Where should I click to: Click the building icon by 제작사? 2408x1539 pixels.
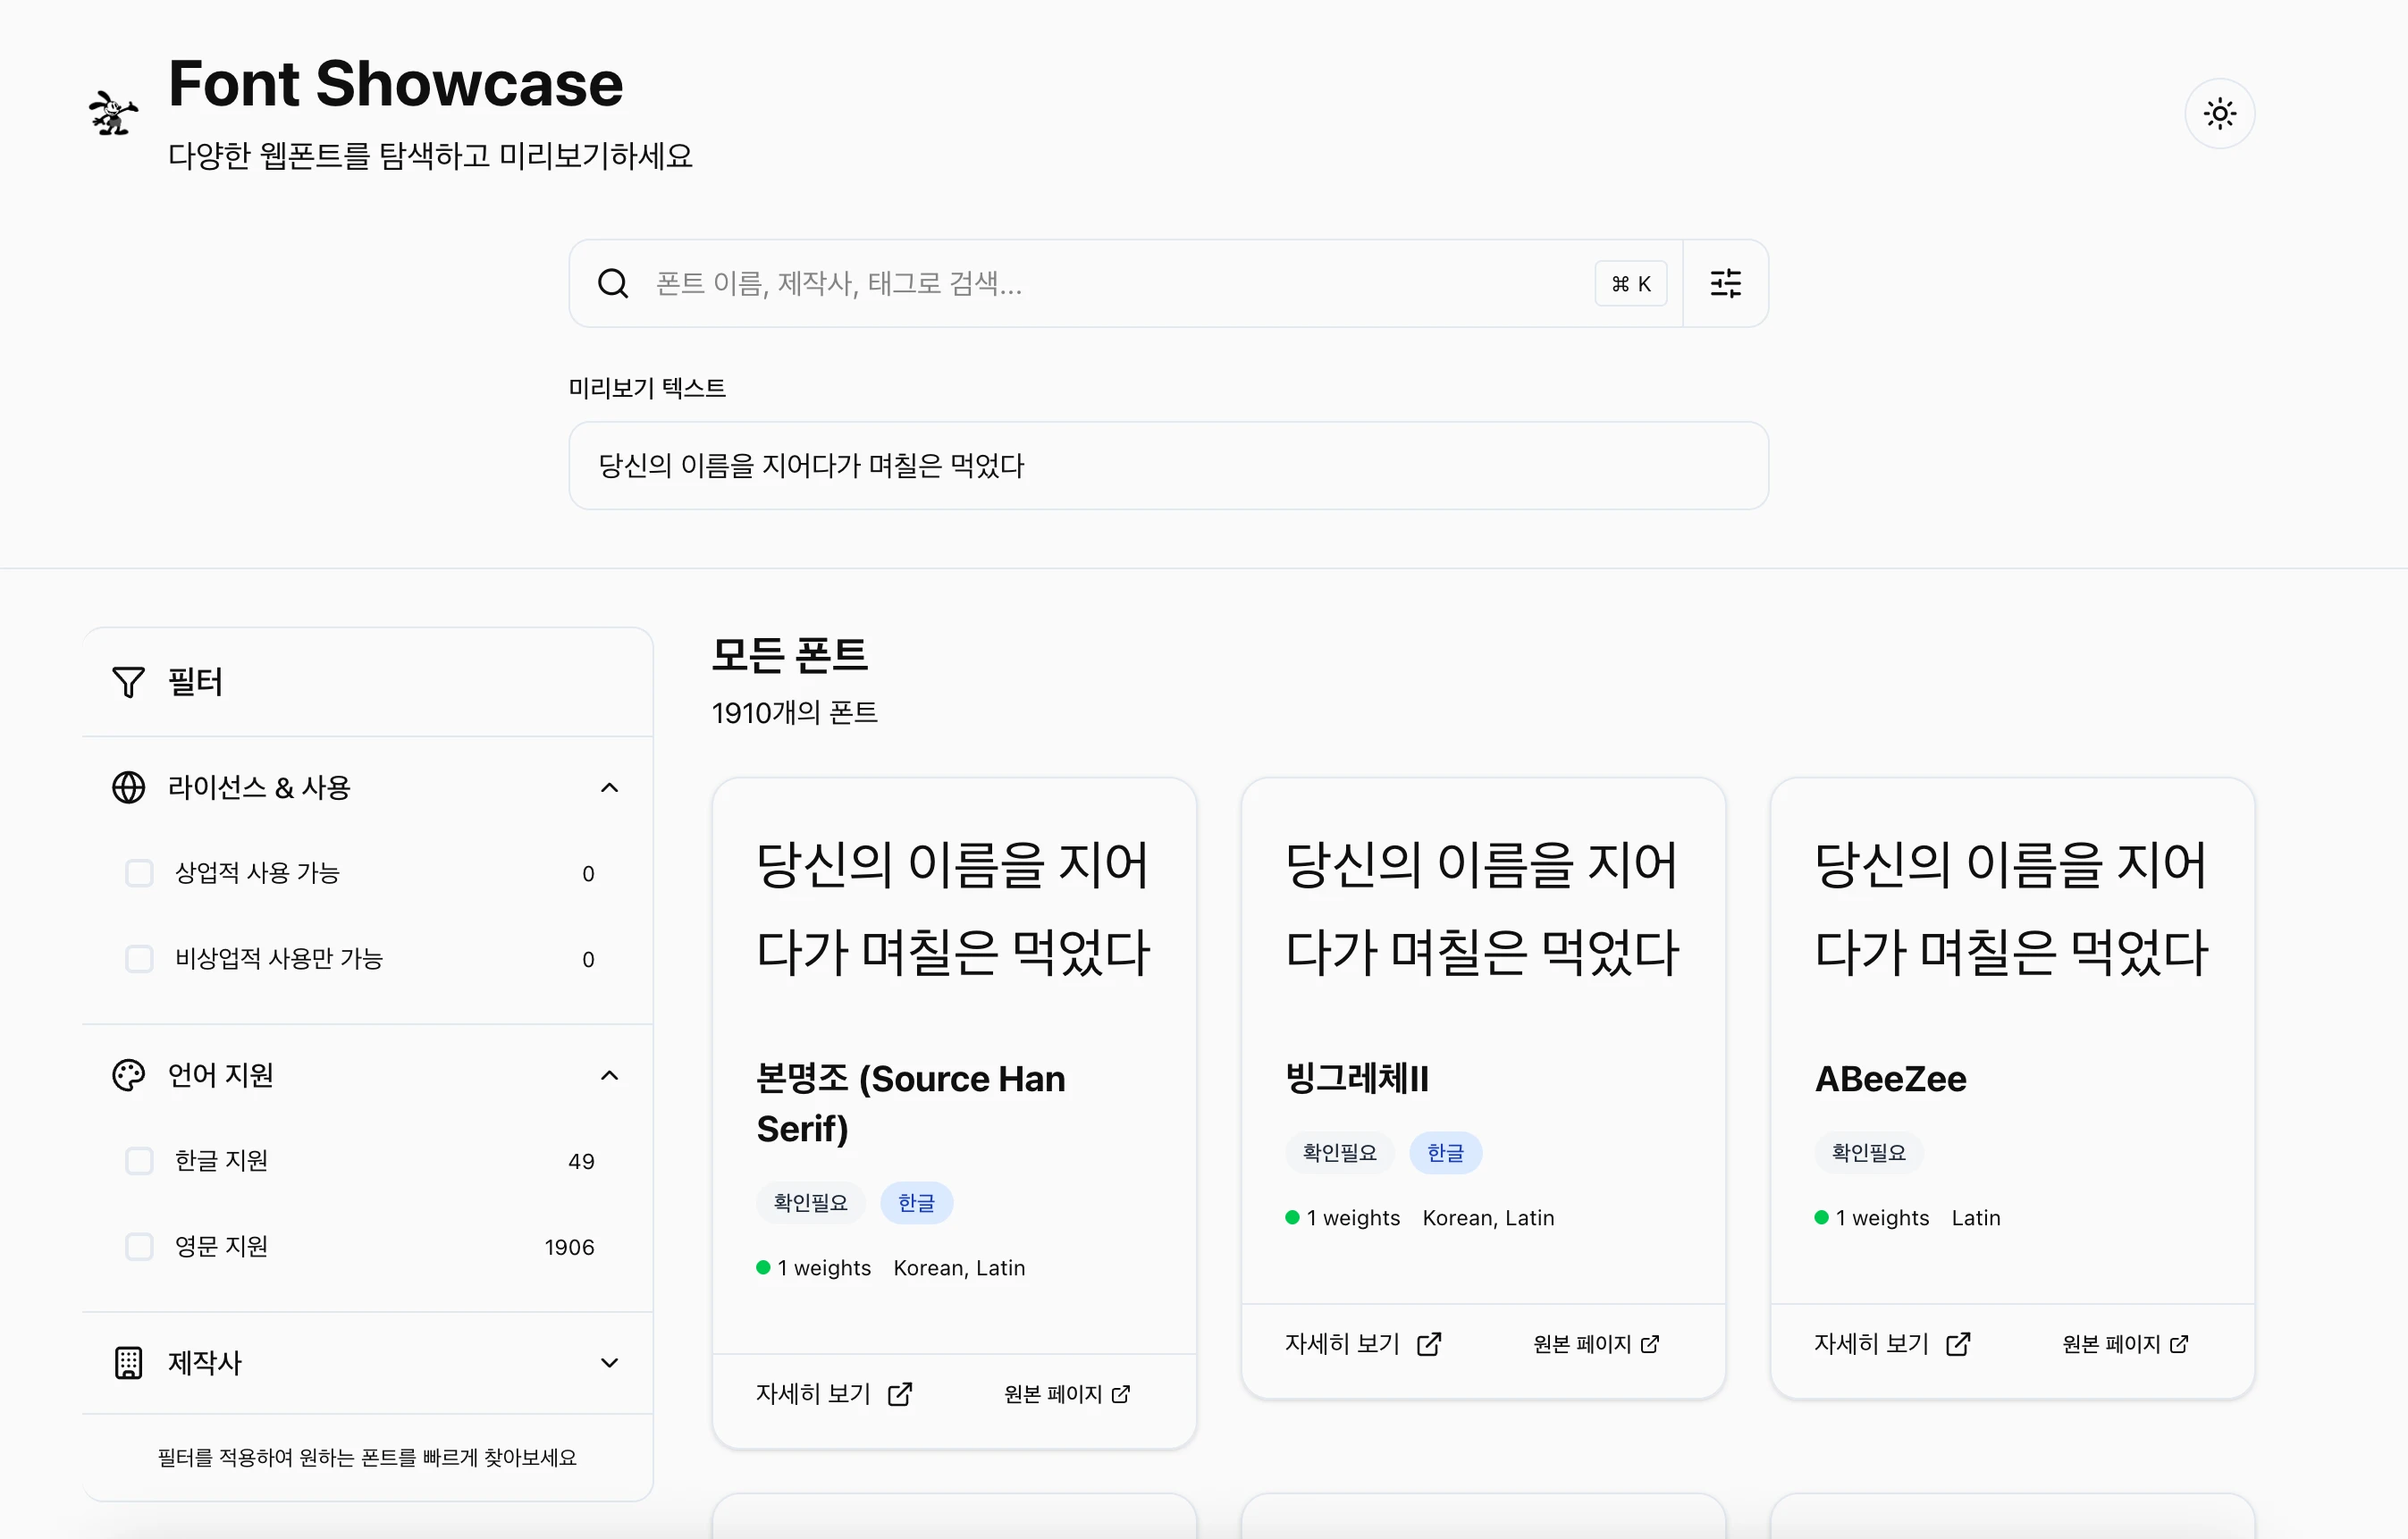[128, 1362]
